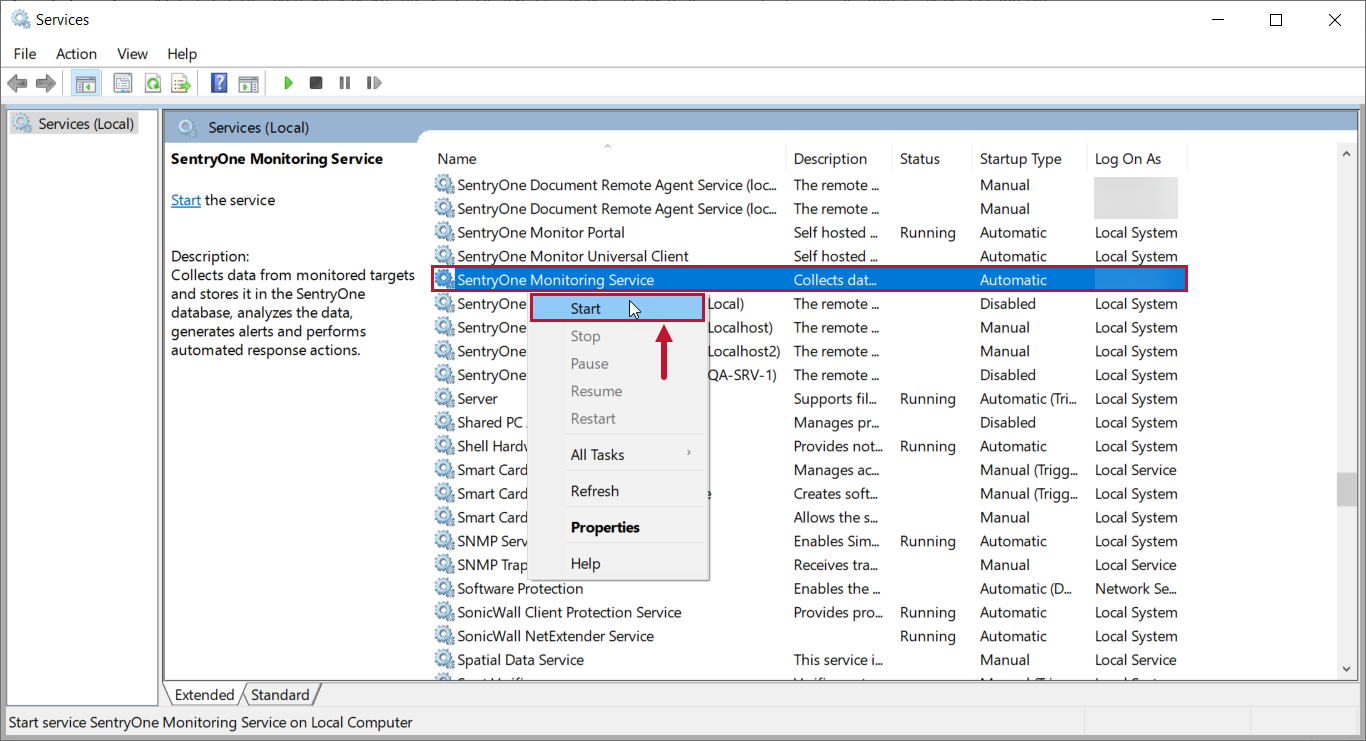Click Start in the context menu
The height and width of the screenshot is (741, 1366).
point(585,308)
